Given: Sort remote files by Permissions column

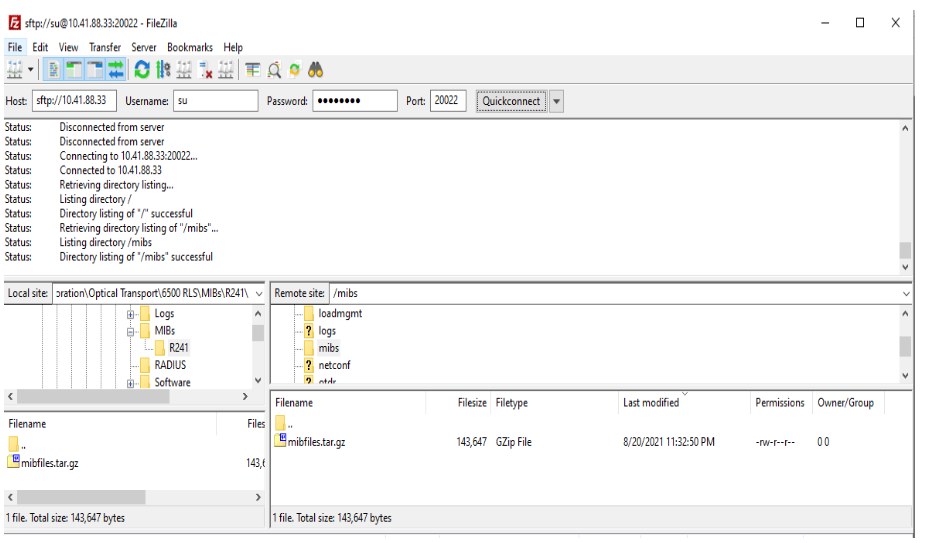Looking at the screenshot, I should [x=781, y=403].
